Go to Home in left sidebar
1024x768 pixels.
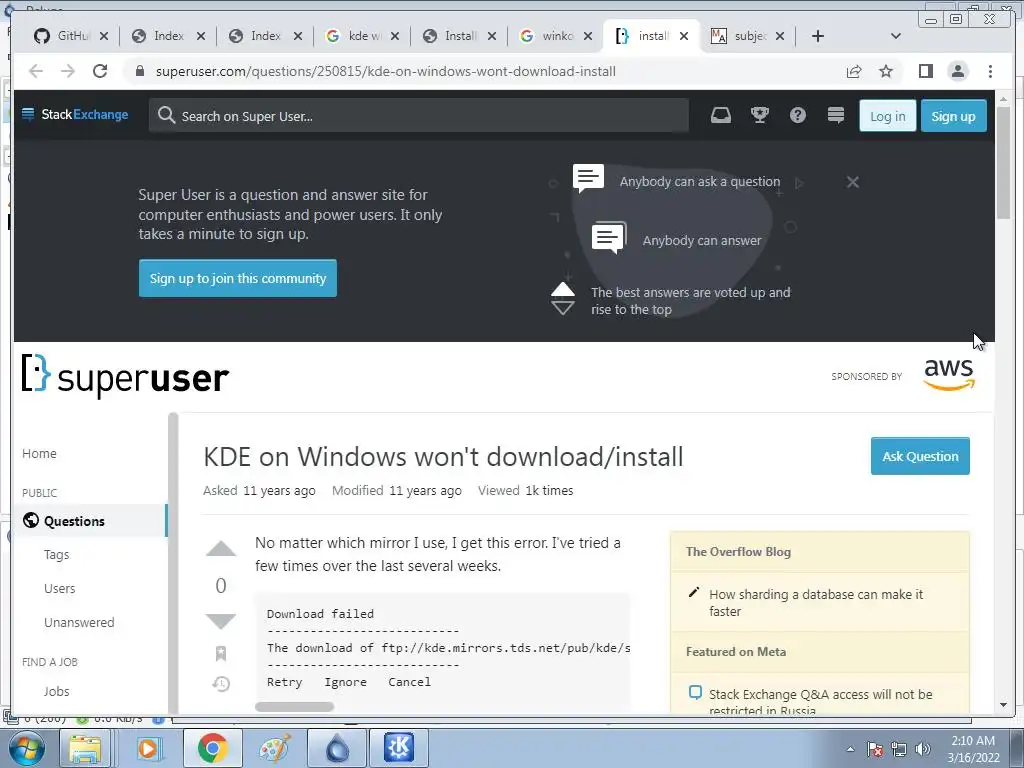coord(39,453)
